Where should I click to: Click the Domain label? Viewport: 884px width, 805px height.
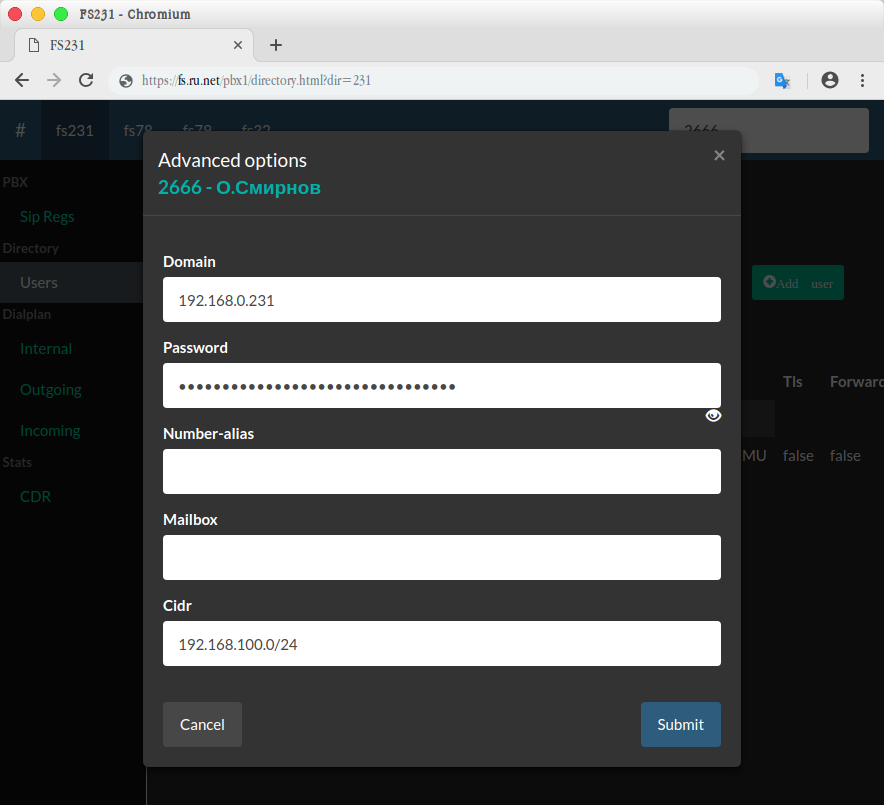pos(189,262)
